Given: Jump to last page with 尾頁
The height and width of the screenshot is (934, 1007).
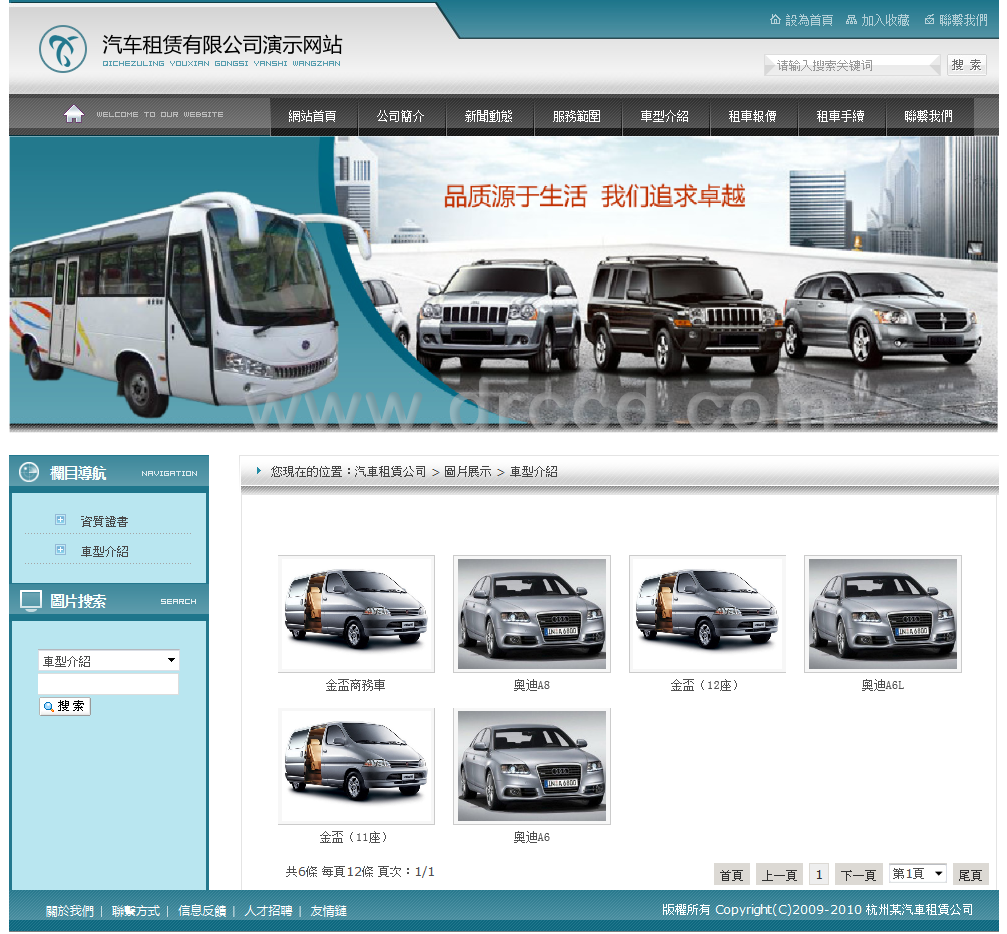Looking at the screenshot, I should click(970, 875).
